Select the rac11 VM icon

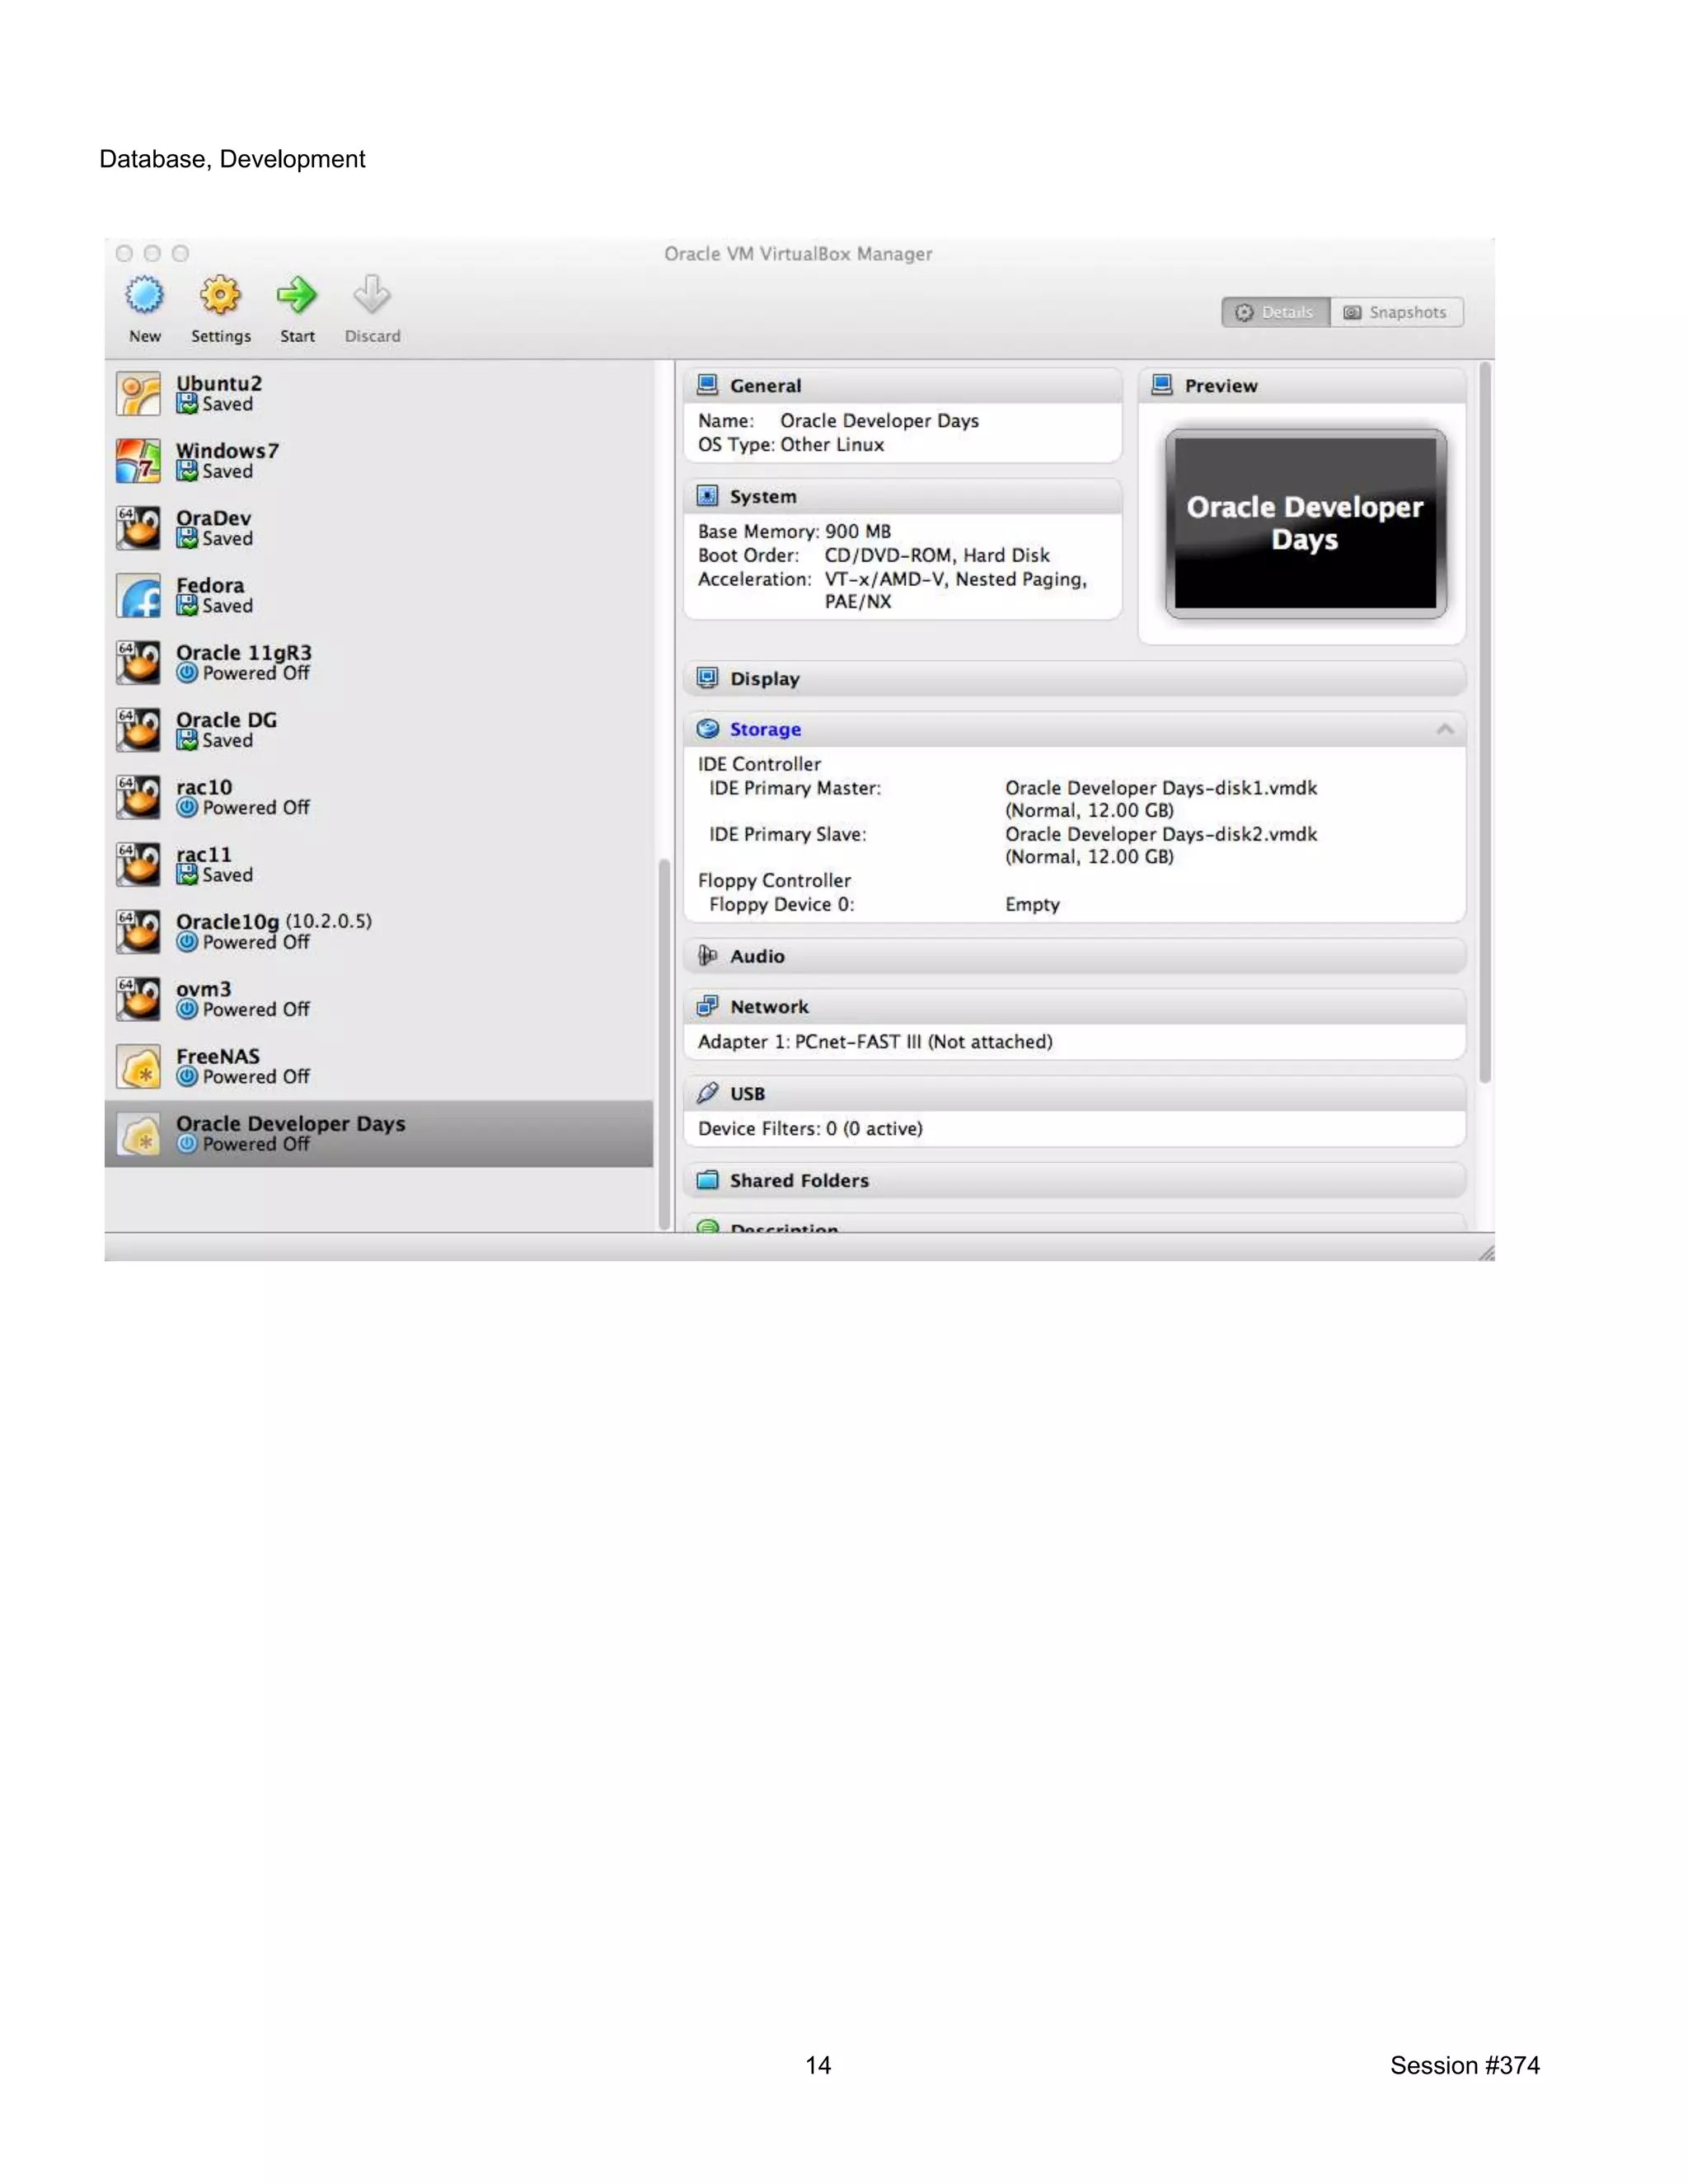138,865
